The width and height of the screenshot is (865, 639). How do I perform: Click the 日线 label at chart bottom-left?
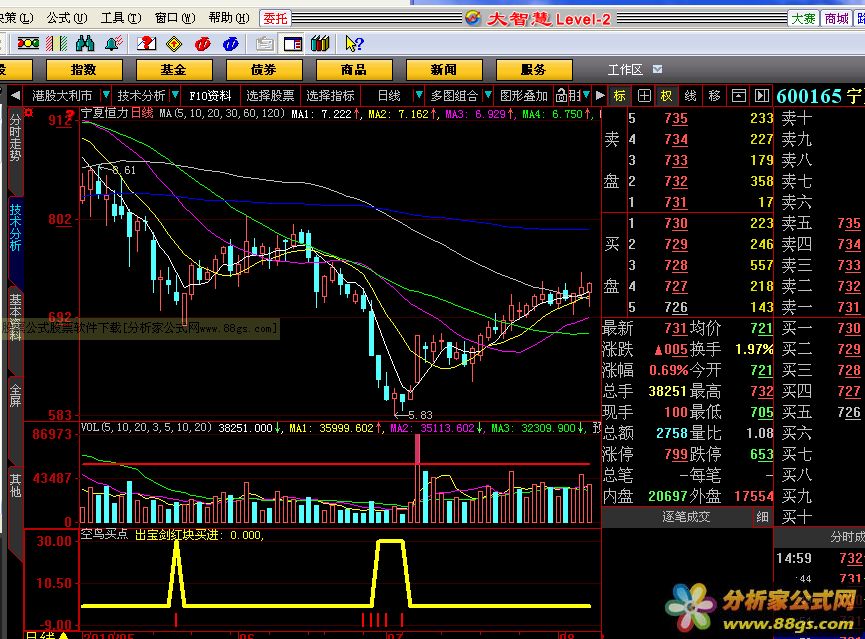click(40, 635)
